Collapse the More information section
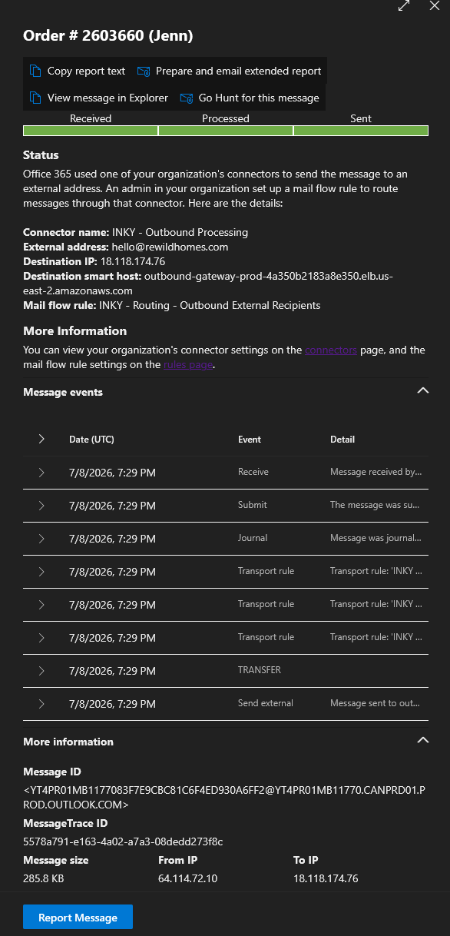The height and width of the screenshot is (936, 450). [x=423, y=740]
